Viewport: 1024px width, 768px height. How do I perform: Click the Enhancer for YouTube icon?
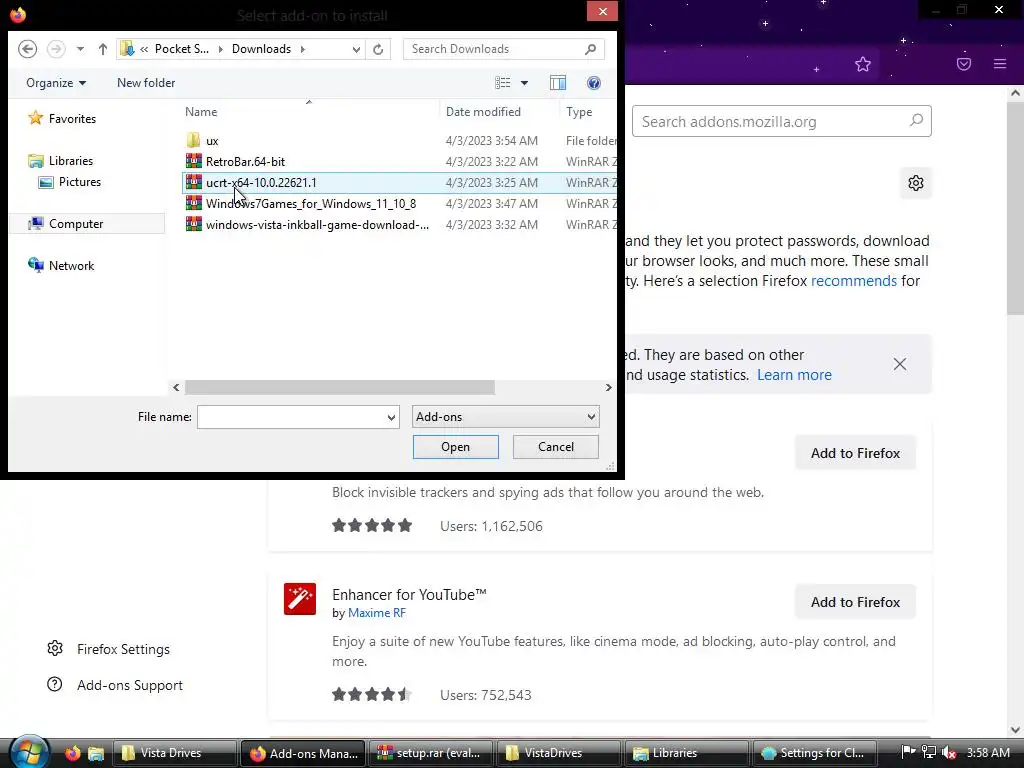point(300,599)
